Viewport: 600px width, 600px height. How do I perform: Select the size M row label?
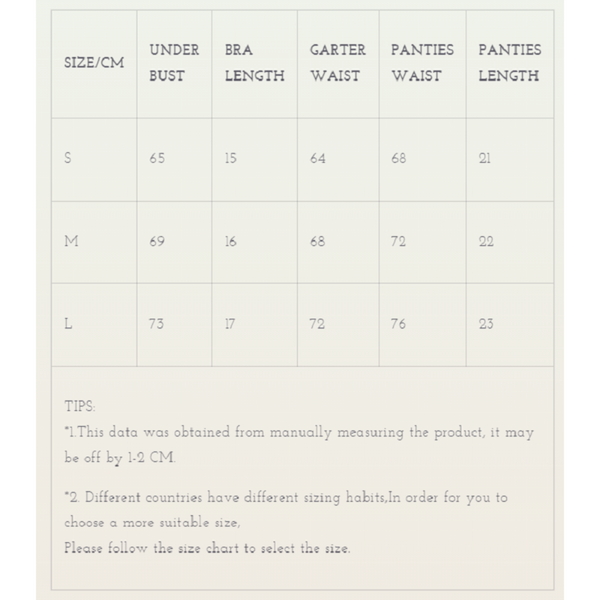[x=70, y=242]
